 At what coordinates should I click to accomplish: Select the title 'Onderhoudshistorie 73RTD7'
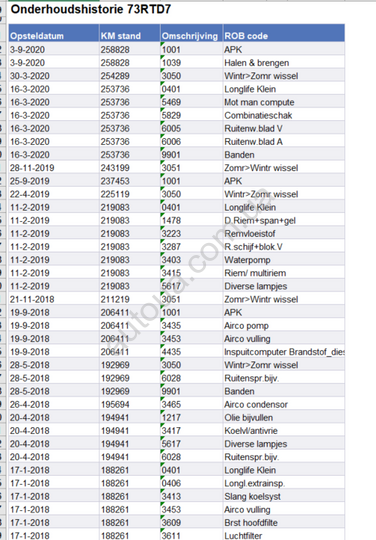pos(91,9)
